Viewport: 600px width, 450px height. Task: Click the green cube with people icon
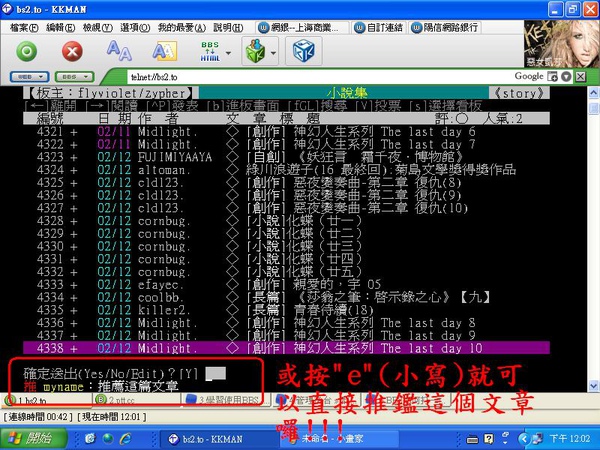pyautogui.click(x=254, y=51)
